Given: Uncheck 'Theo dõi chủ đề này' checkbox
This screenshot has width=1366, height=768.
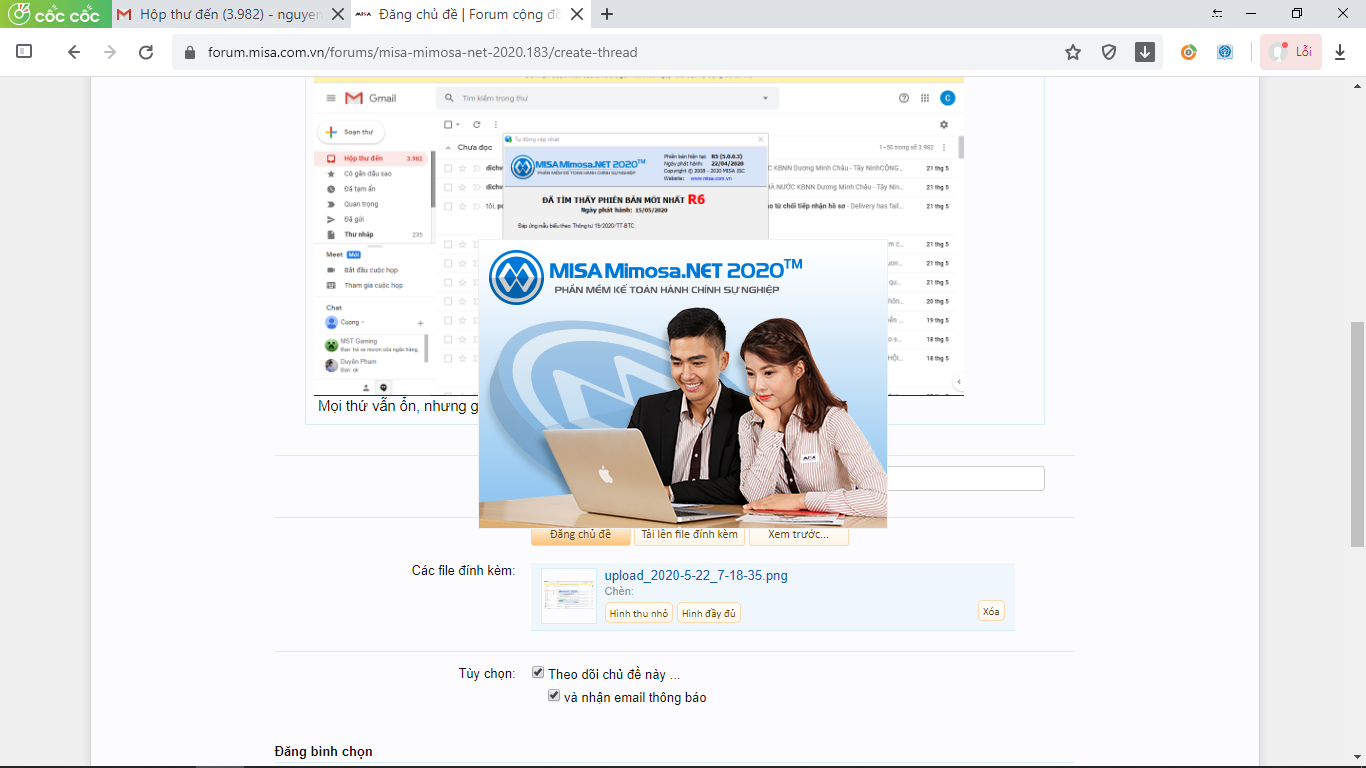Looking at the screenshot, I should click(x=538, y=673).
